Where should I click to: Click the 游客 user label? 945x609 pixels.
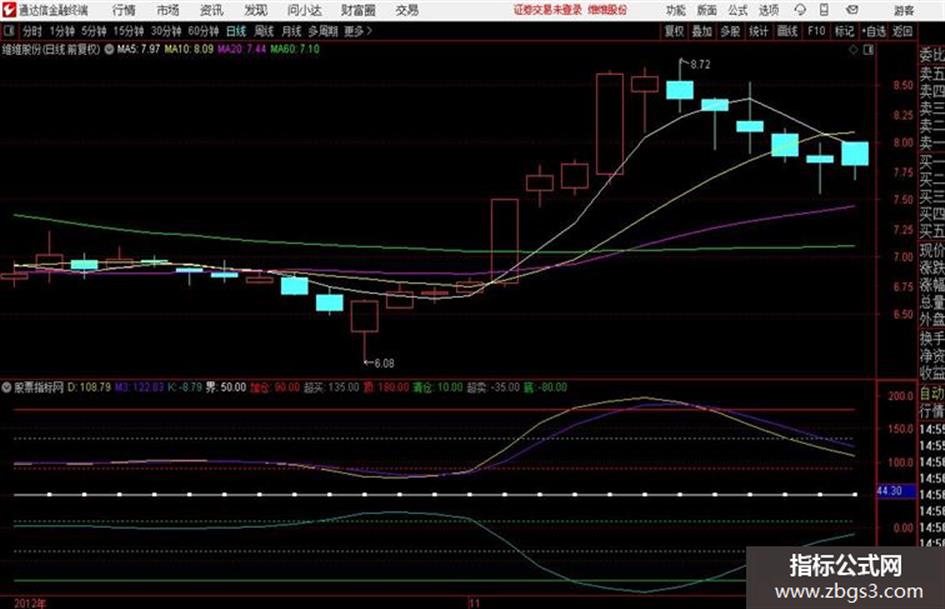coord(904,10)
